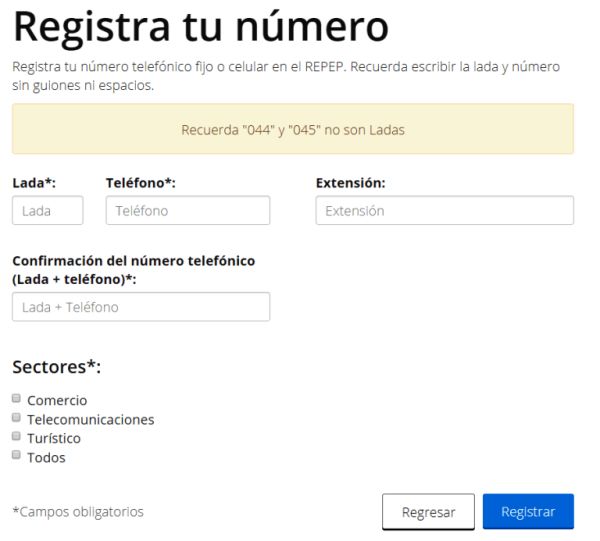600x541 pixels.
Task: Focus the Teléfono input field
Action: pos(188,211)
